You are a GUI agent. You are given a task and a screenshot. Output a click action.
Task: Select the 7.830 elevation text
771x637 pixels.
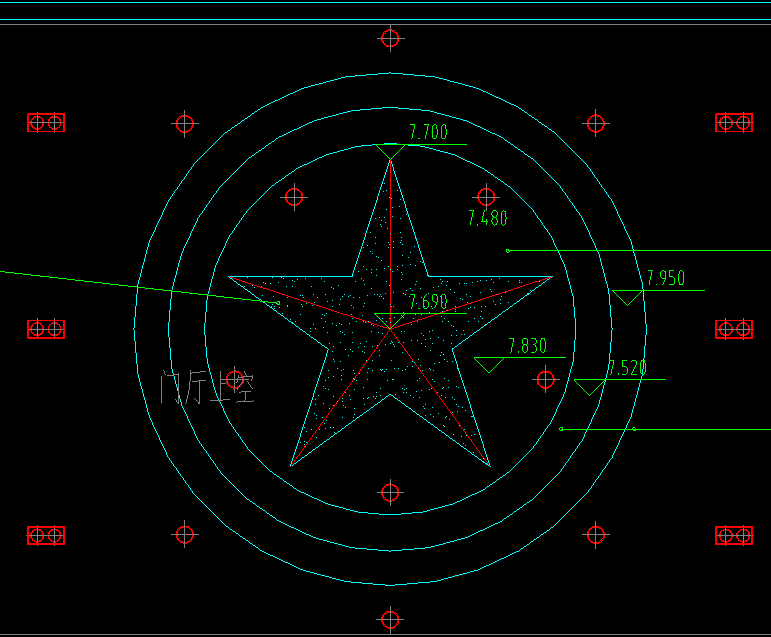pyautogui.click(x=527, y=346)
